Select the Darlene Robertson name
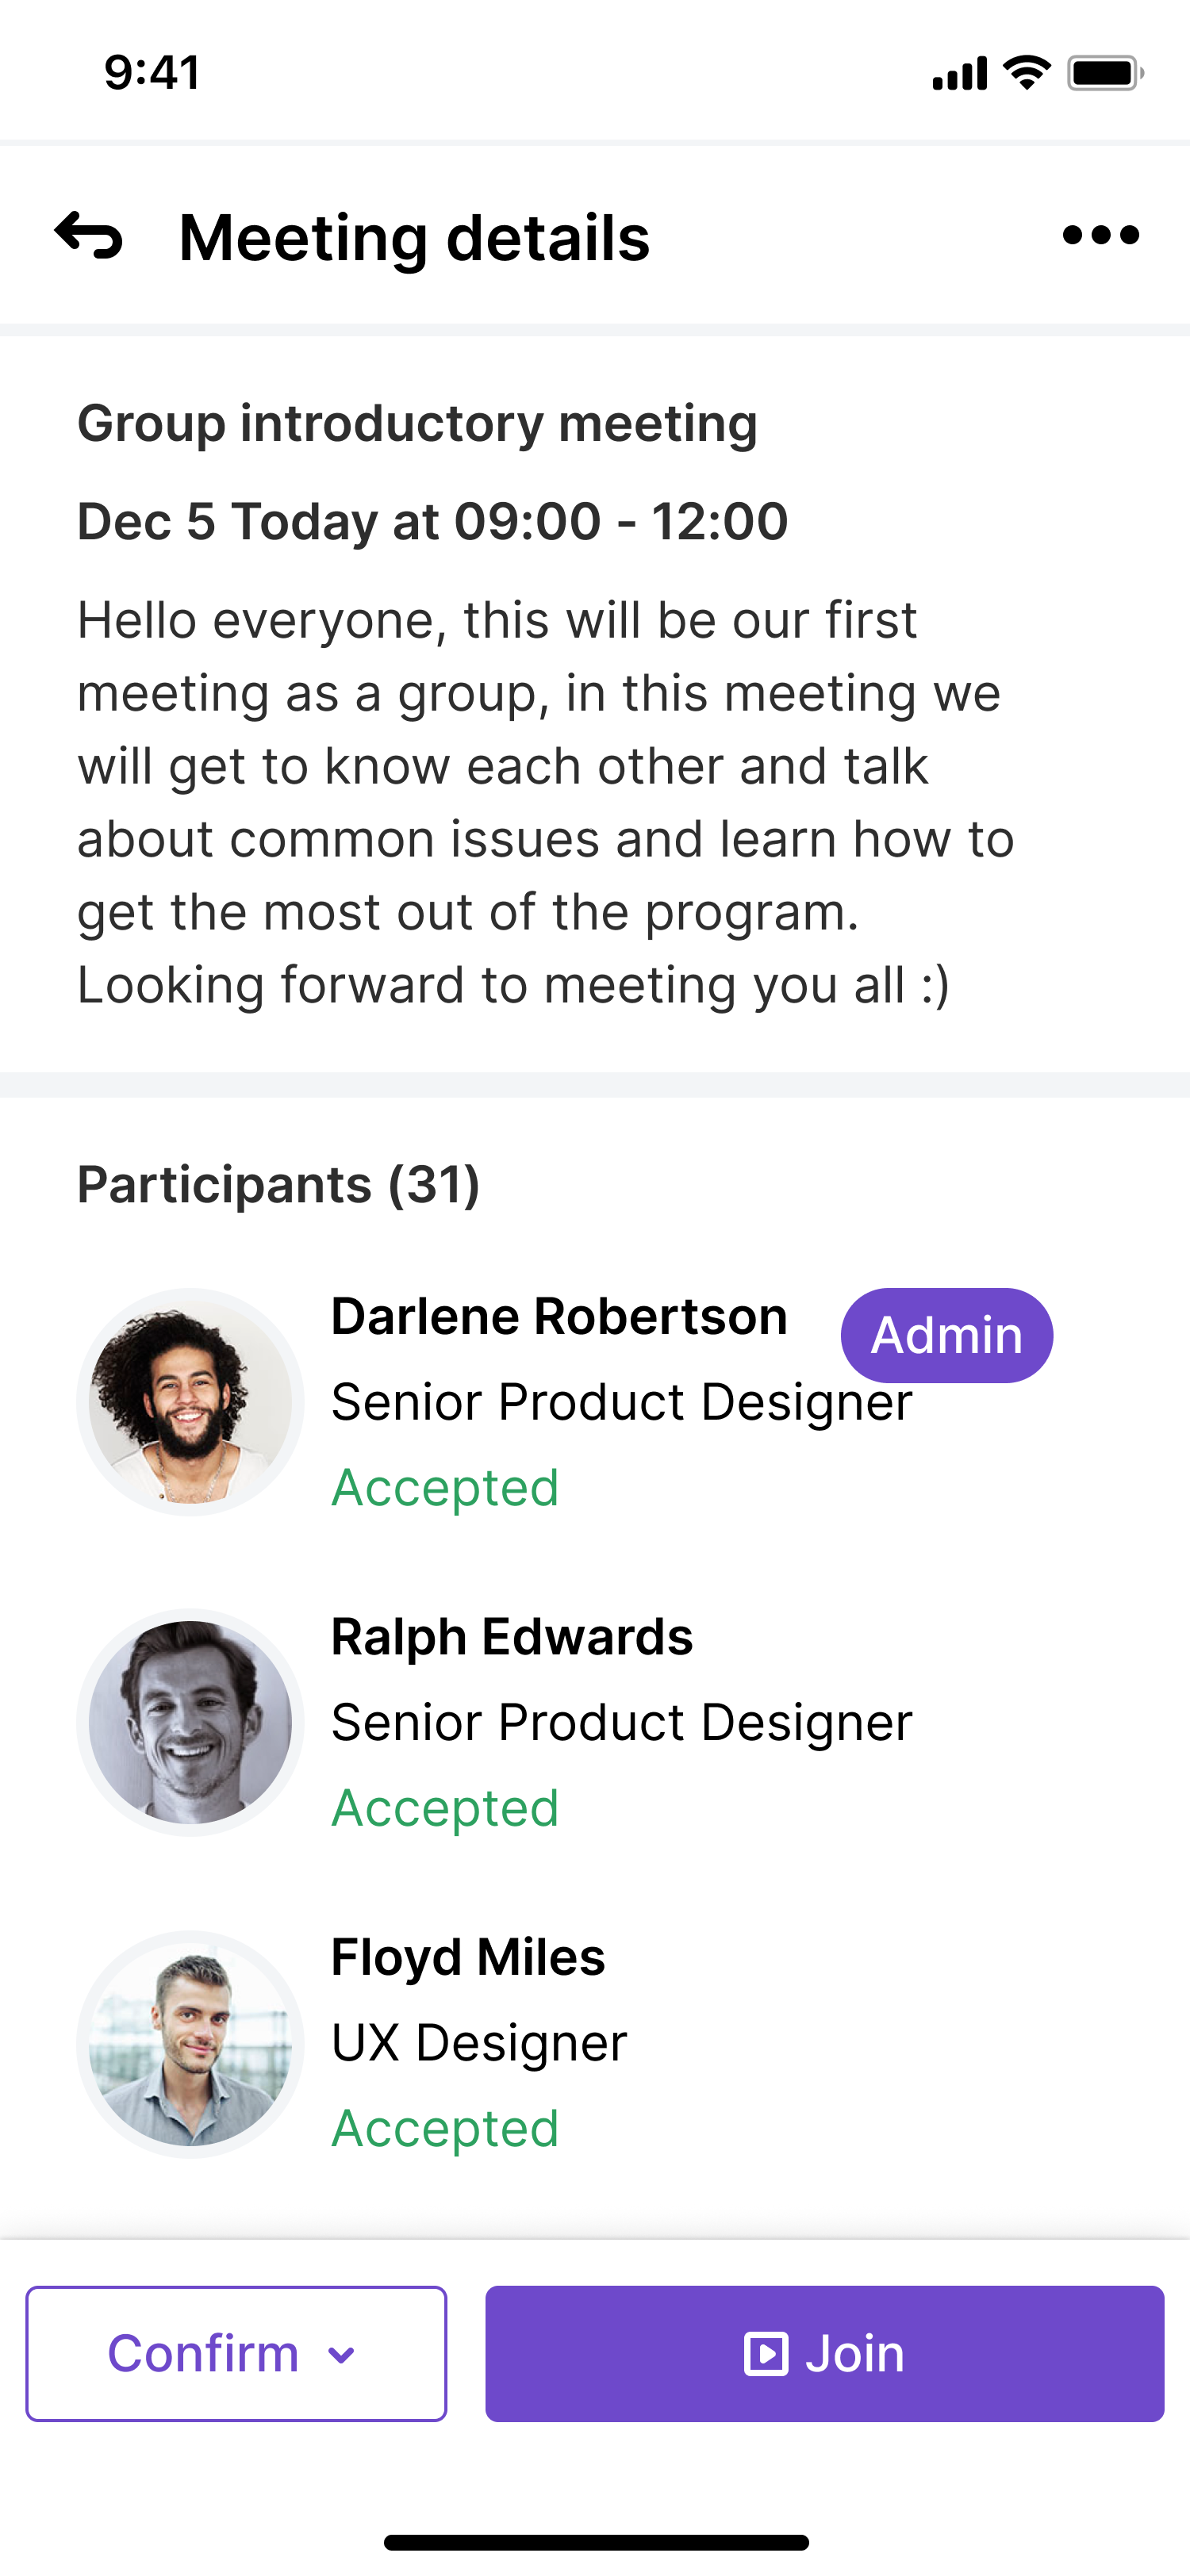1190x2576 pixels. (559, 1316)
